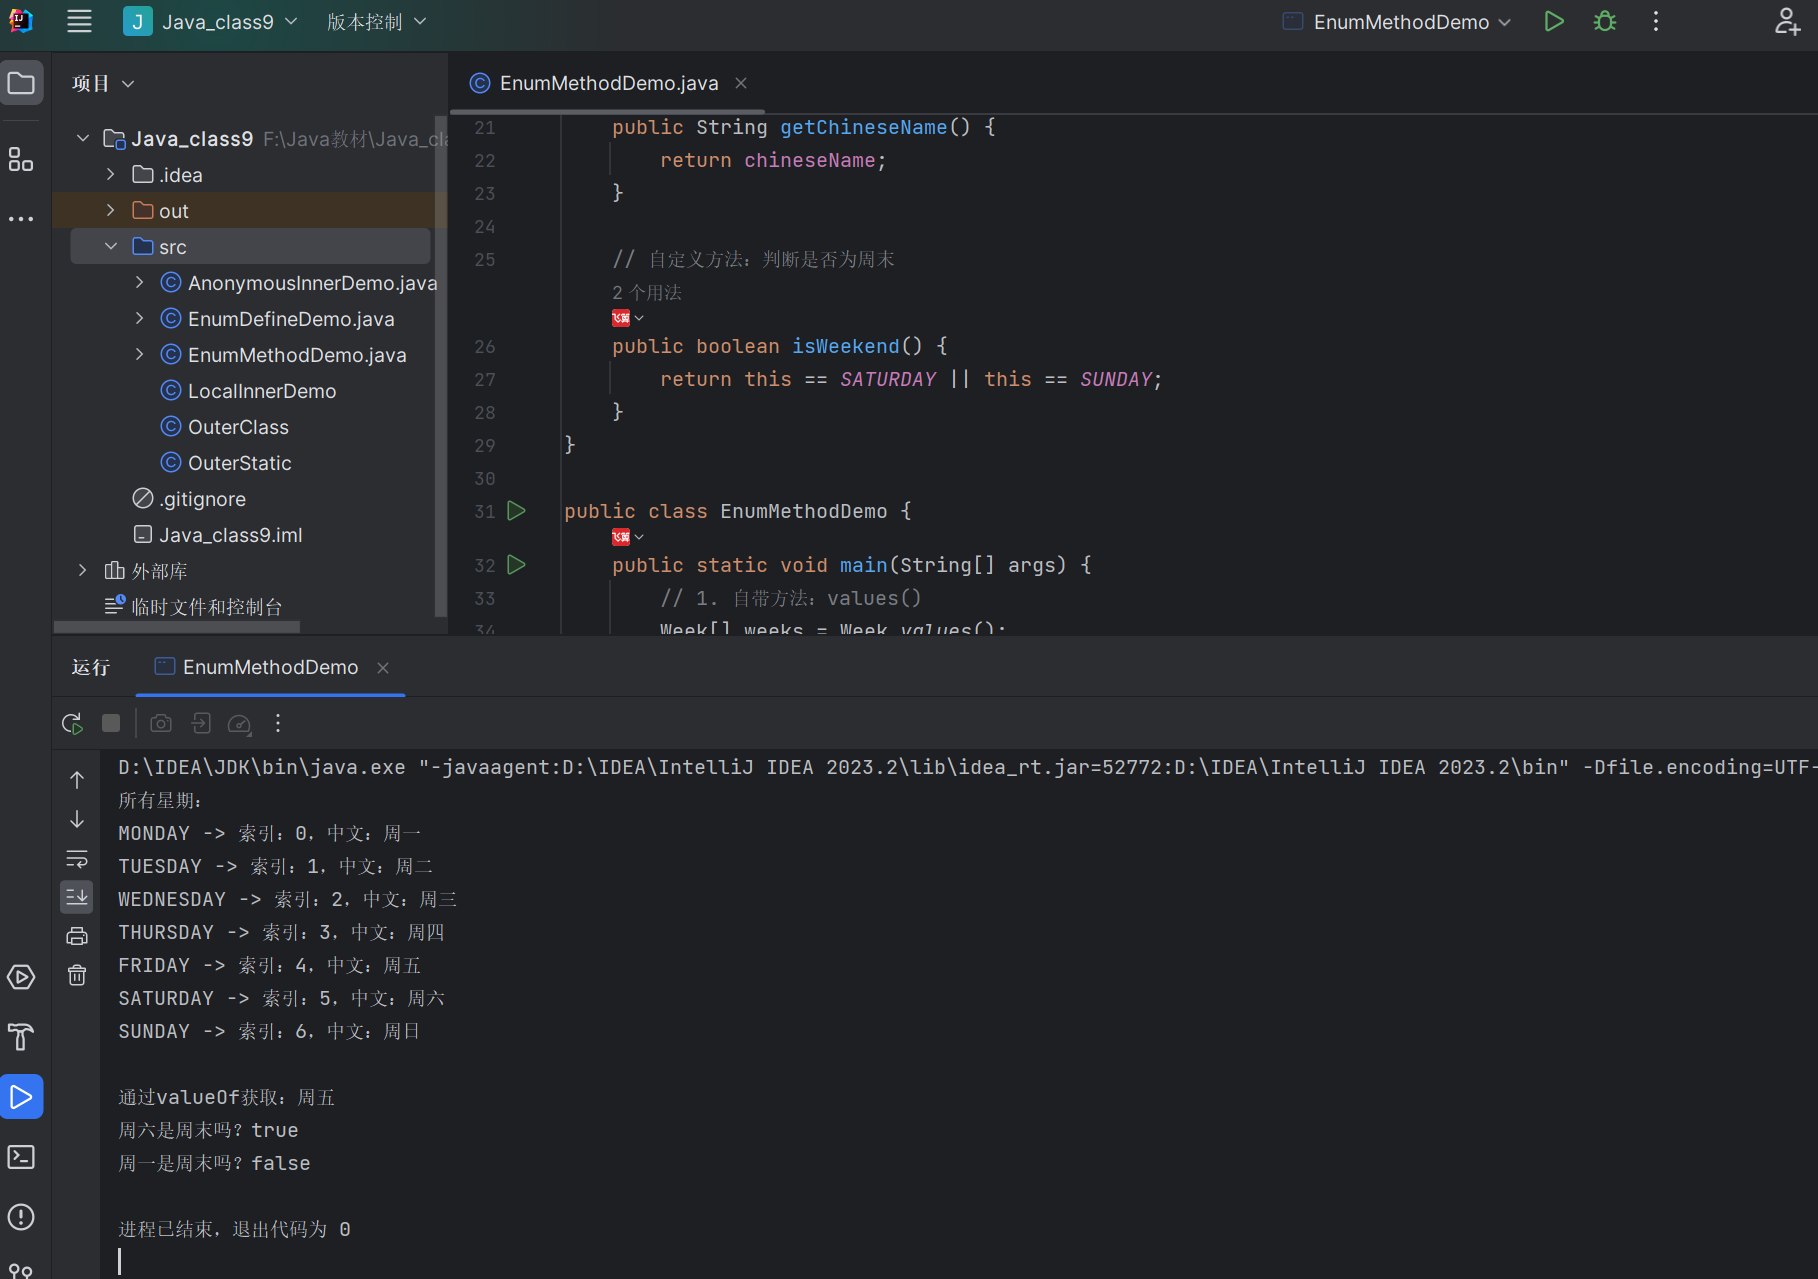Click the main method run gutter arrow

pyautogui.click(x=516, y=565)
